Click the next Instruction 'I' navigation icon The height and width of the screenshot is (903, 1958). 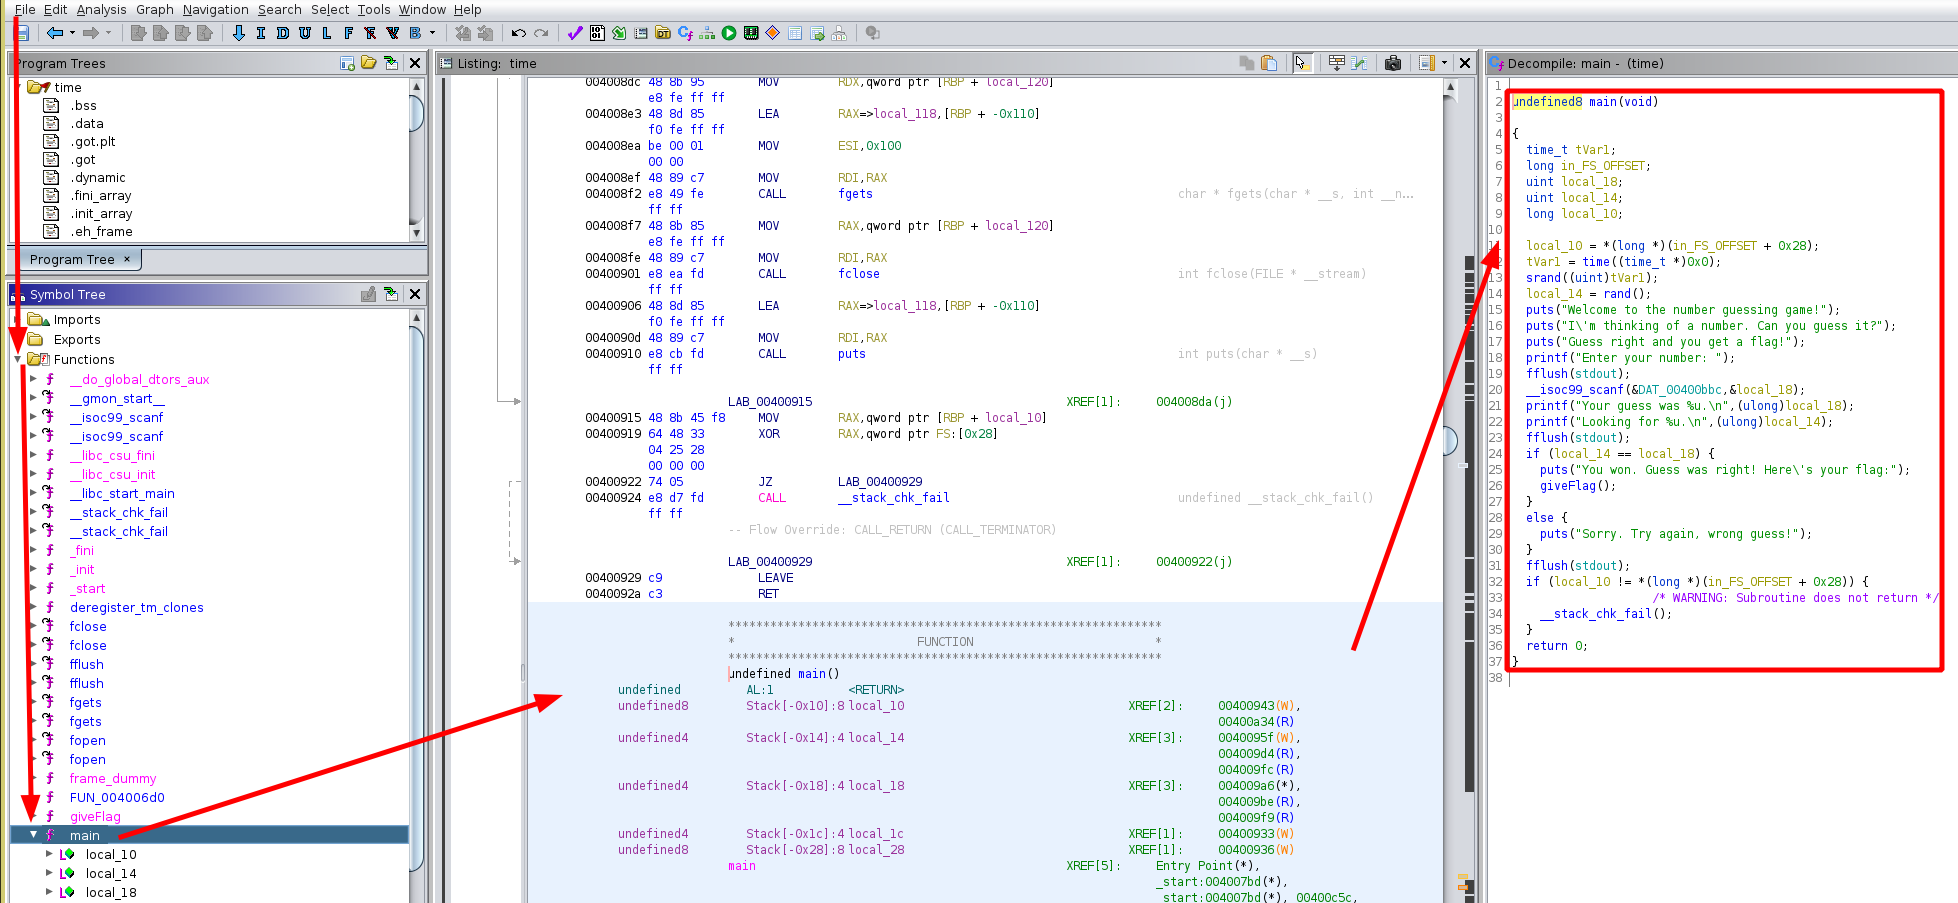(x=261, y=33)
